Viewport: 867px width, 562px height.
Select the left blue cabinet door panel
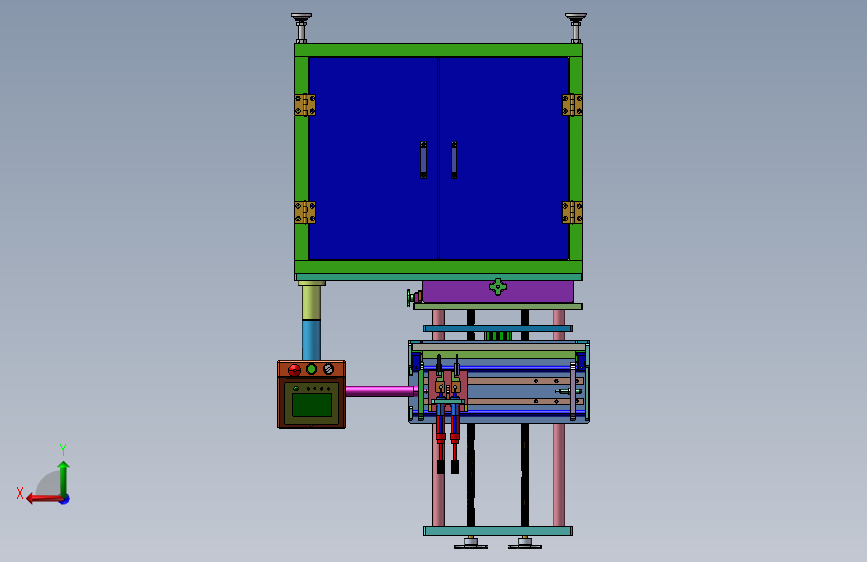[x=373, y=158]
